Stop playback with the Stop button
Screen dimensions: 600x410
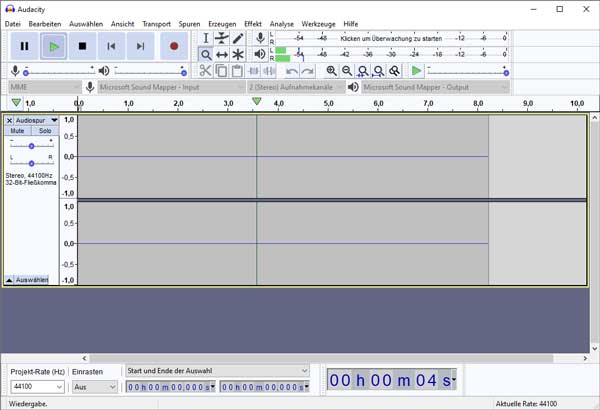coord(82,46)
